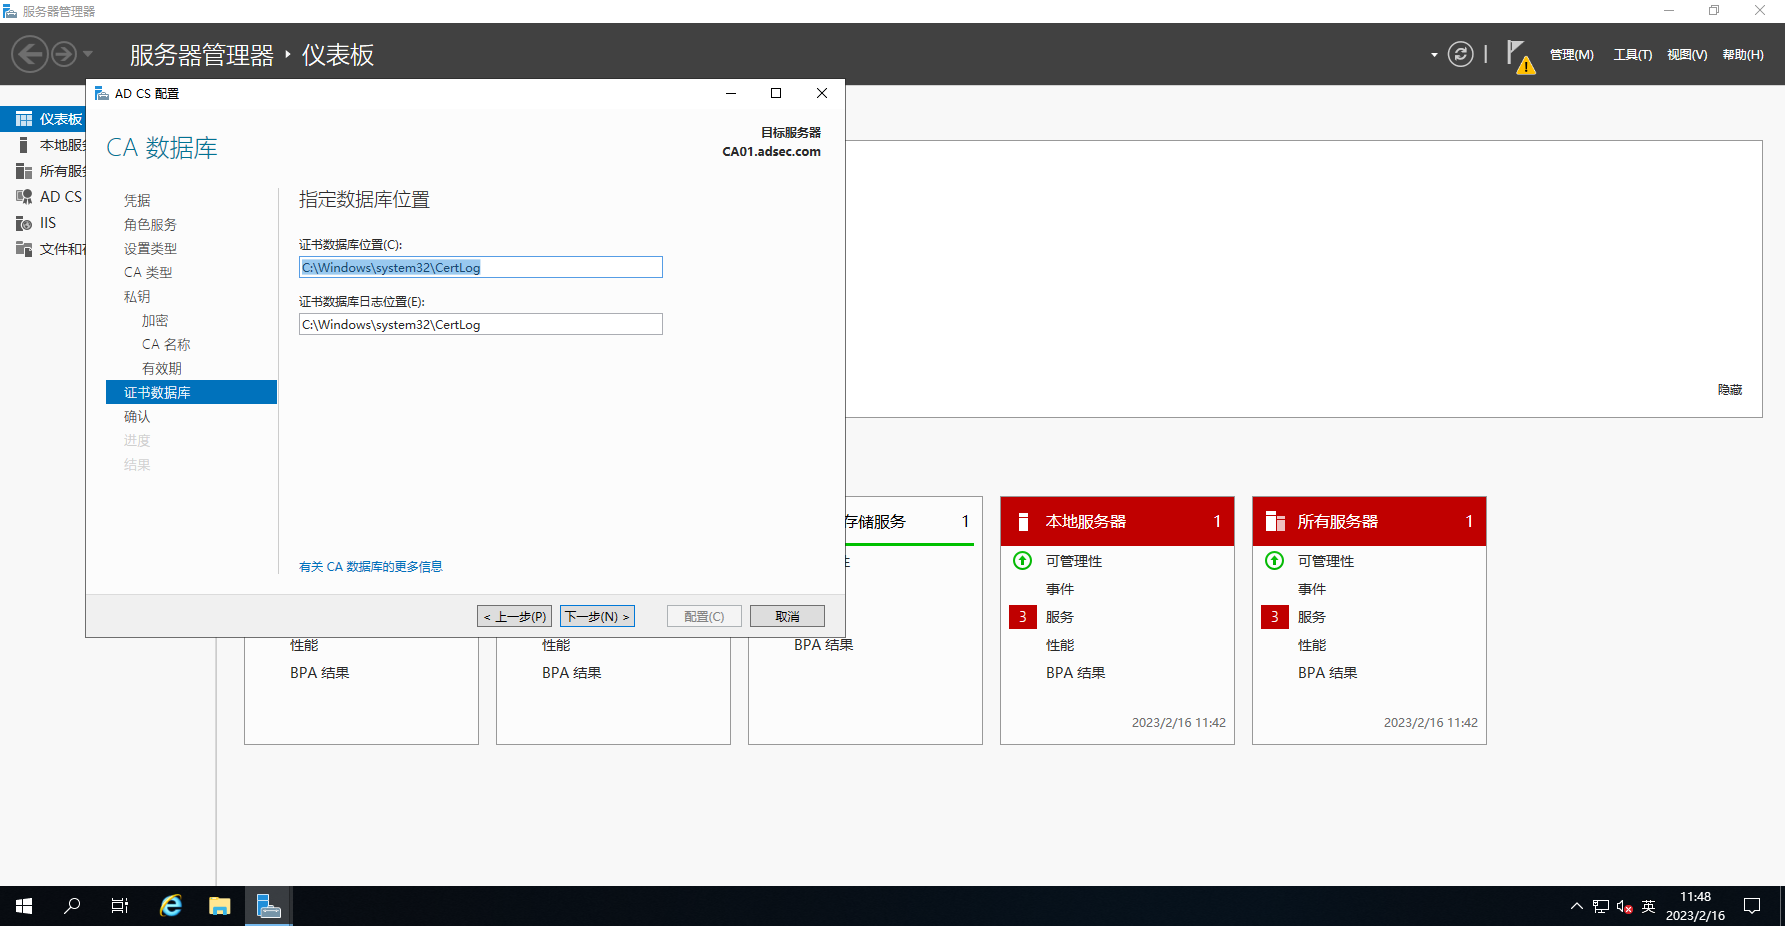Screen dimensions: 1785x926
Task: Open Internet Explorer from the taskbar
Action: (x=171, y=906)
